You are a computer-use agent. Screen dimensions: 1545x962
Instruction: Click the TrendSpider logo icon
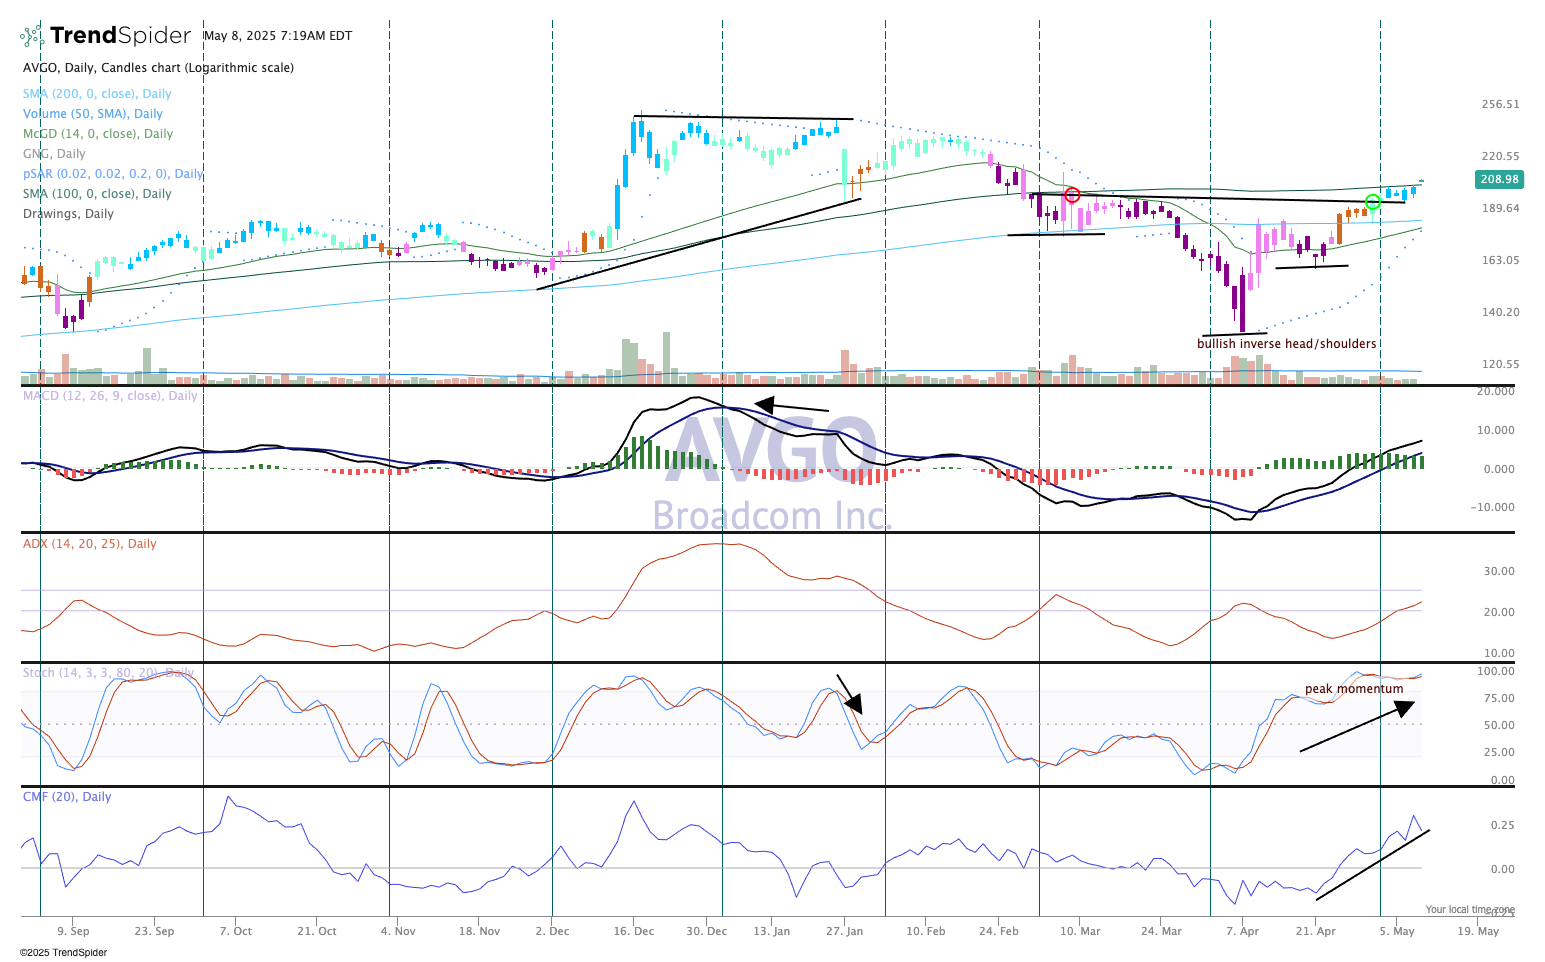point(32,36)
